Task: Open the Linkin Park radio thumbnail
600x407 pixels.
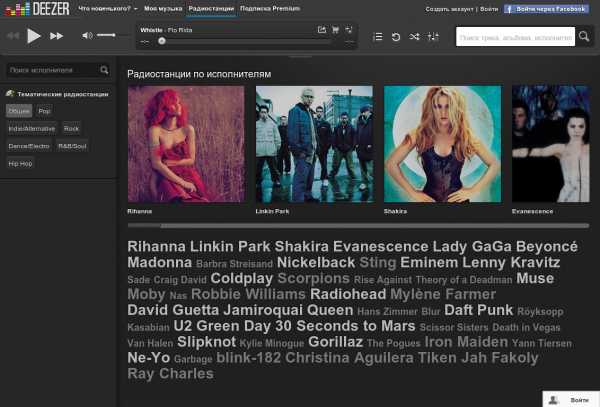Action: click(x=314, y=144)
